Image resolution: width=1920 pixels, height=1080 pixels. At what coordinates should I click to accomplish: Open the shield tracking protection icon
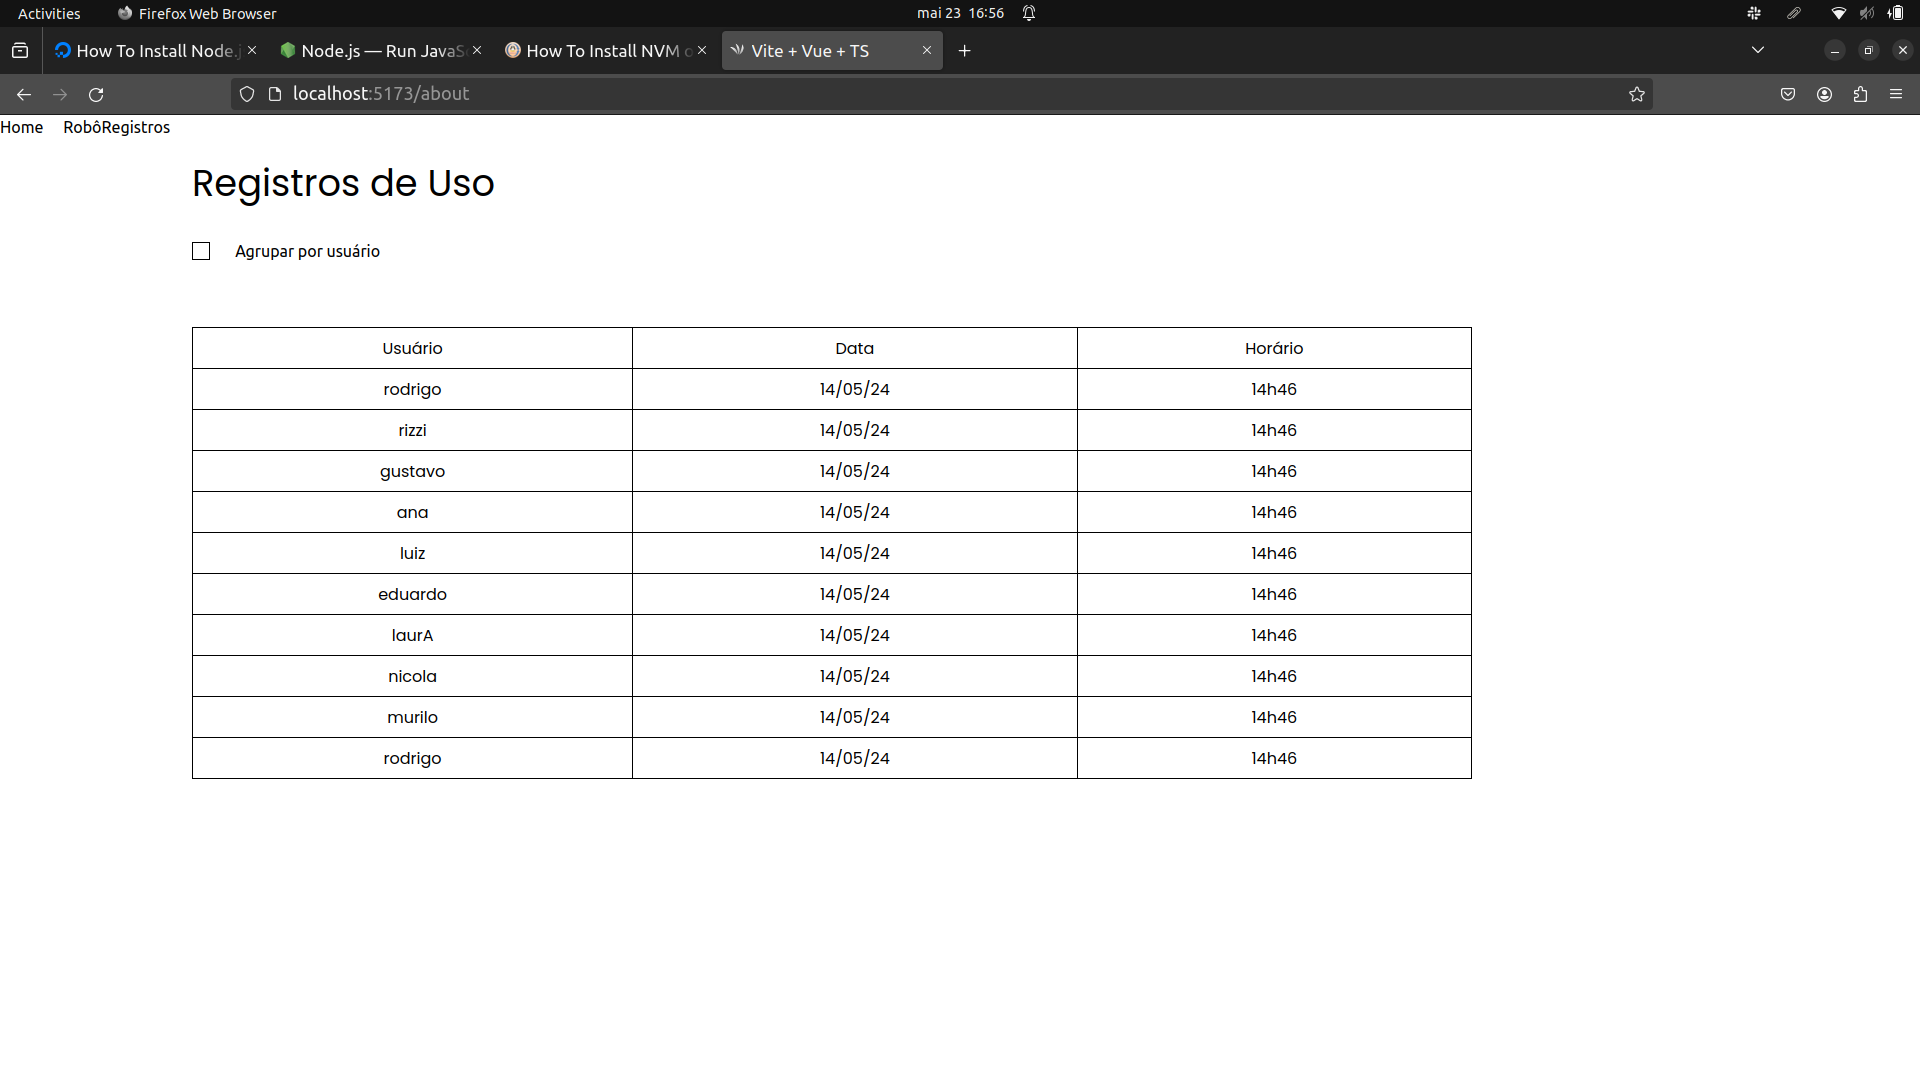coord(247,94)
